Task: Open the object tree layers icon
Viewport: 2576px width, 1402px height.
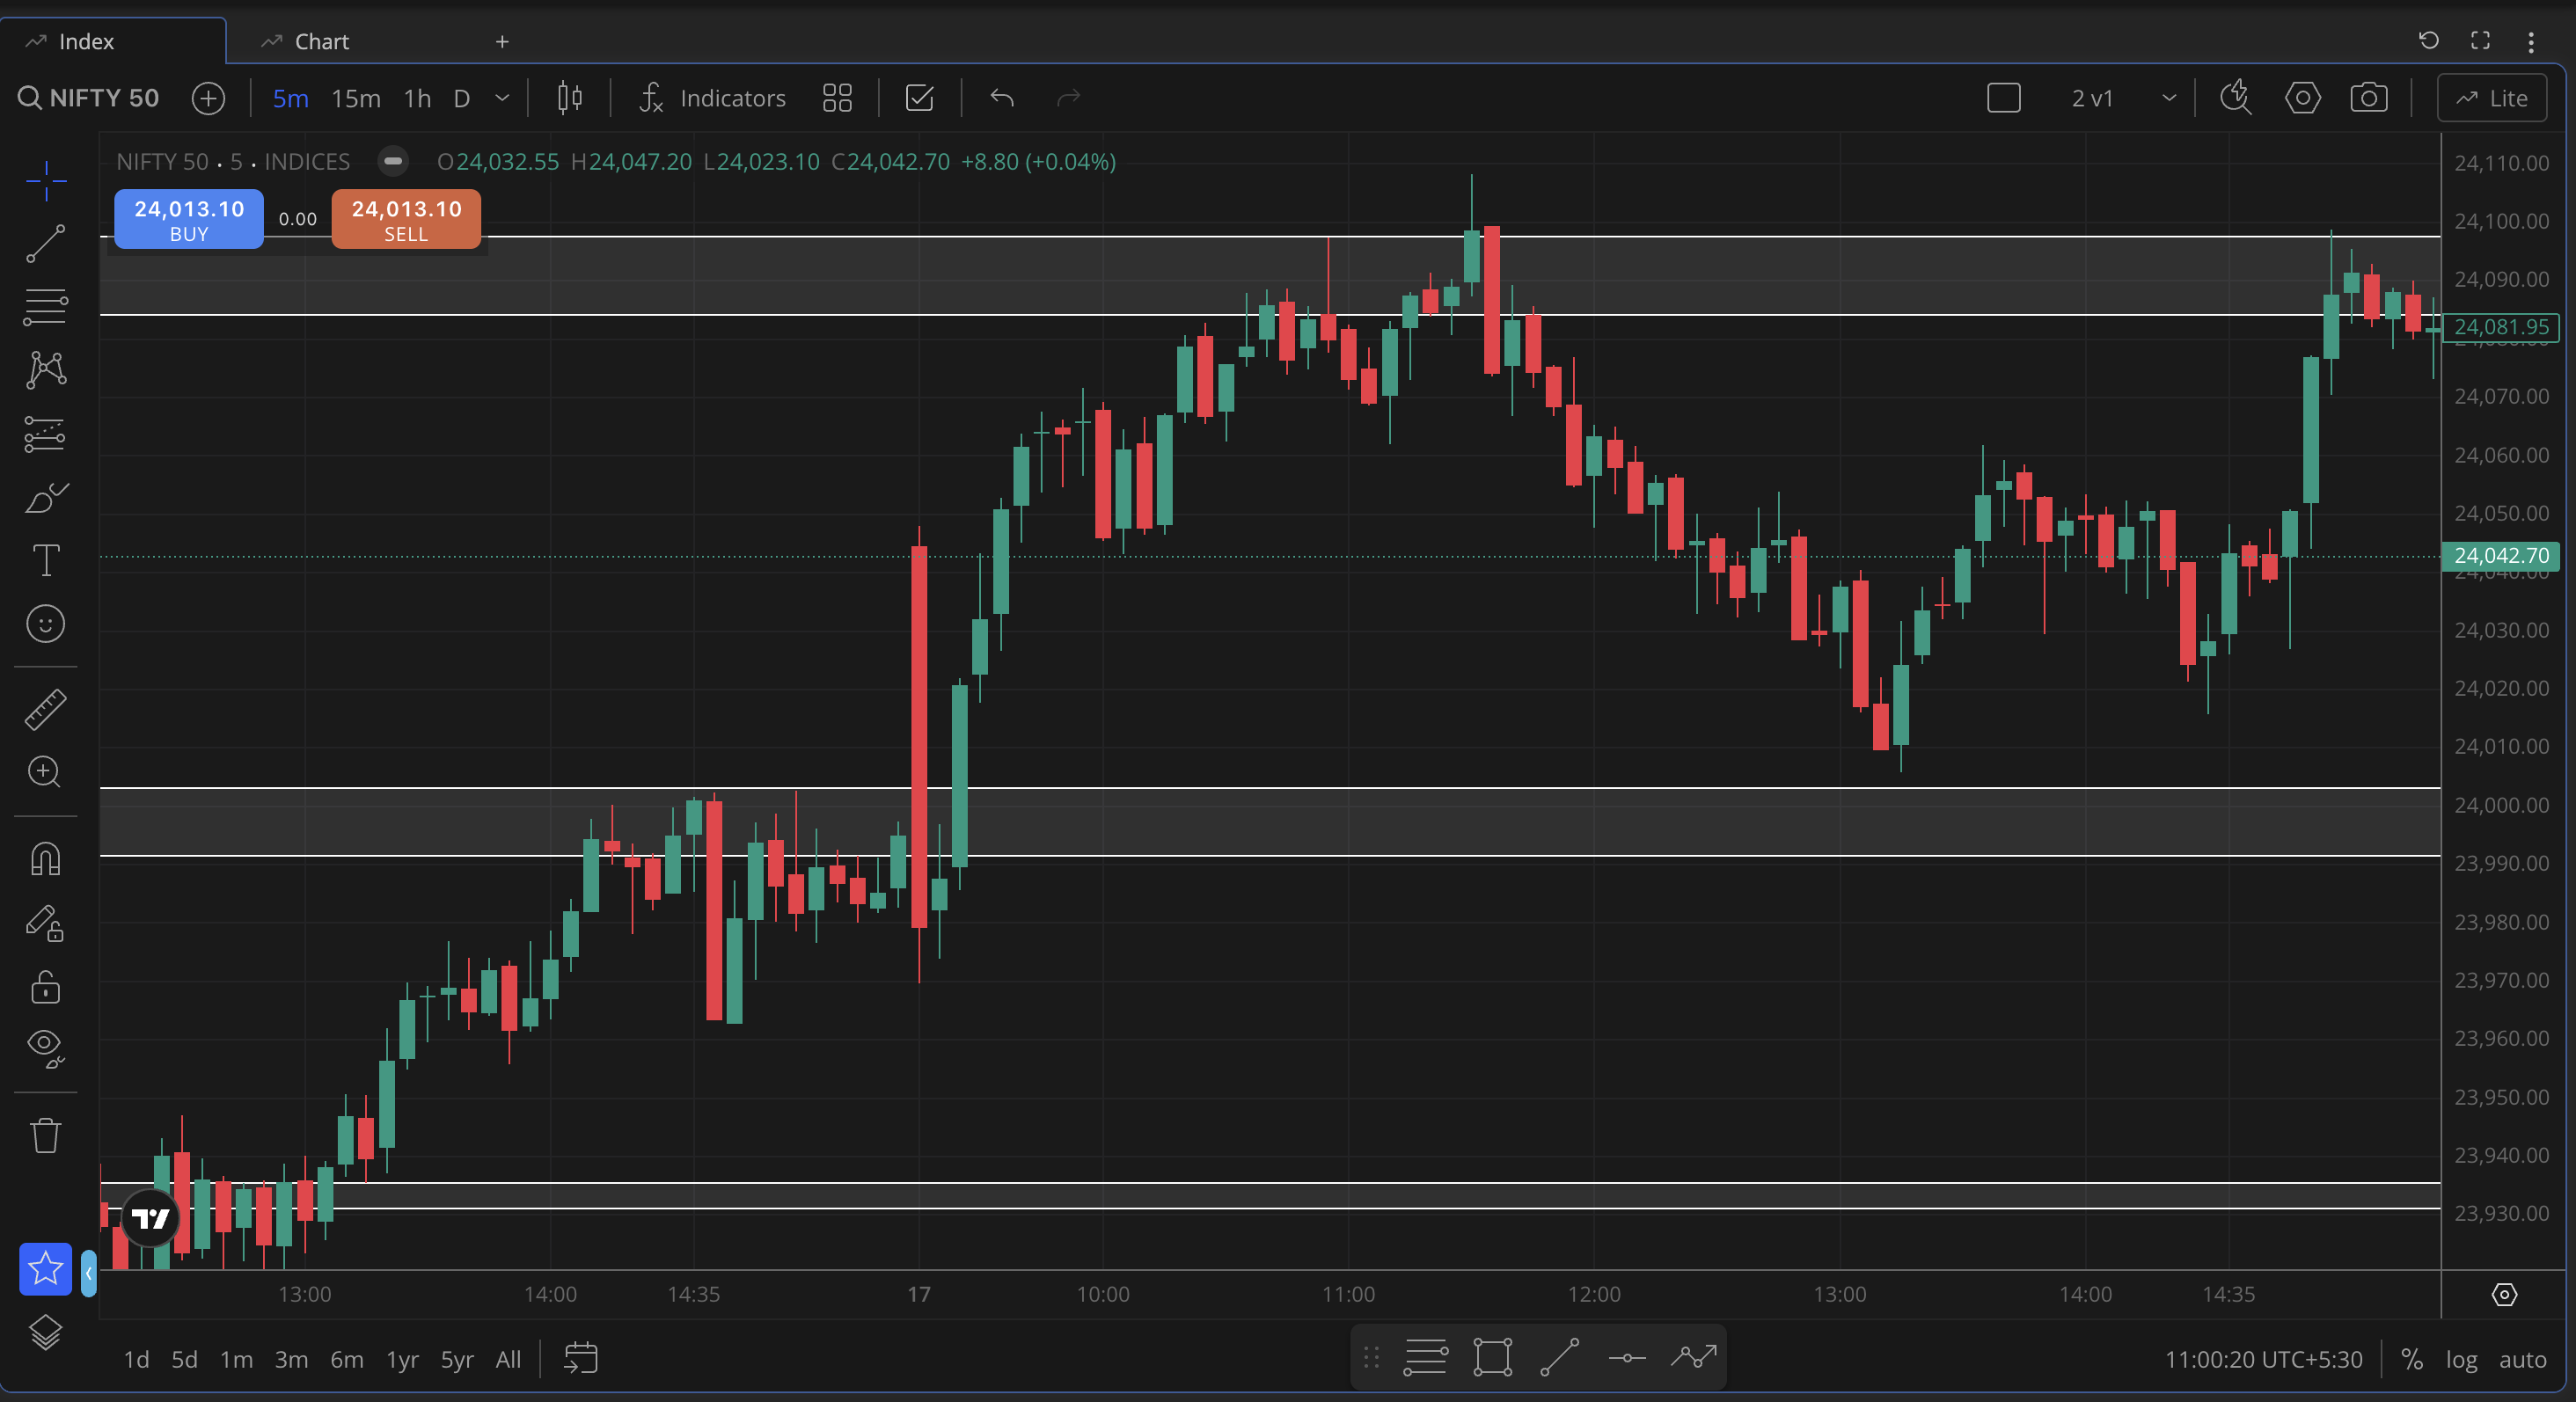Action: coord(46,1332)
